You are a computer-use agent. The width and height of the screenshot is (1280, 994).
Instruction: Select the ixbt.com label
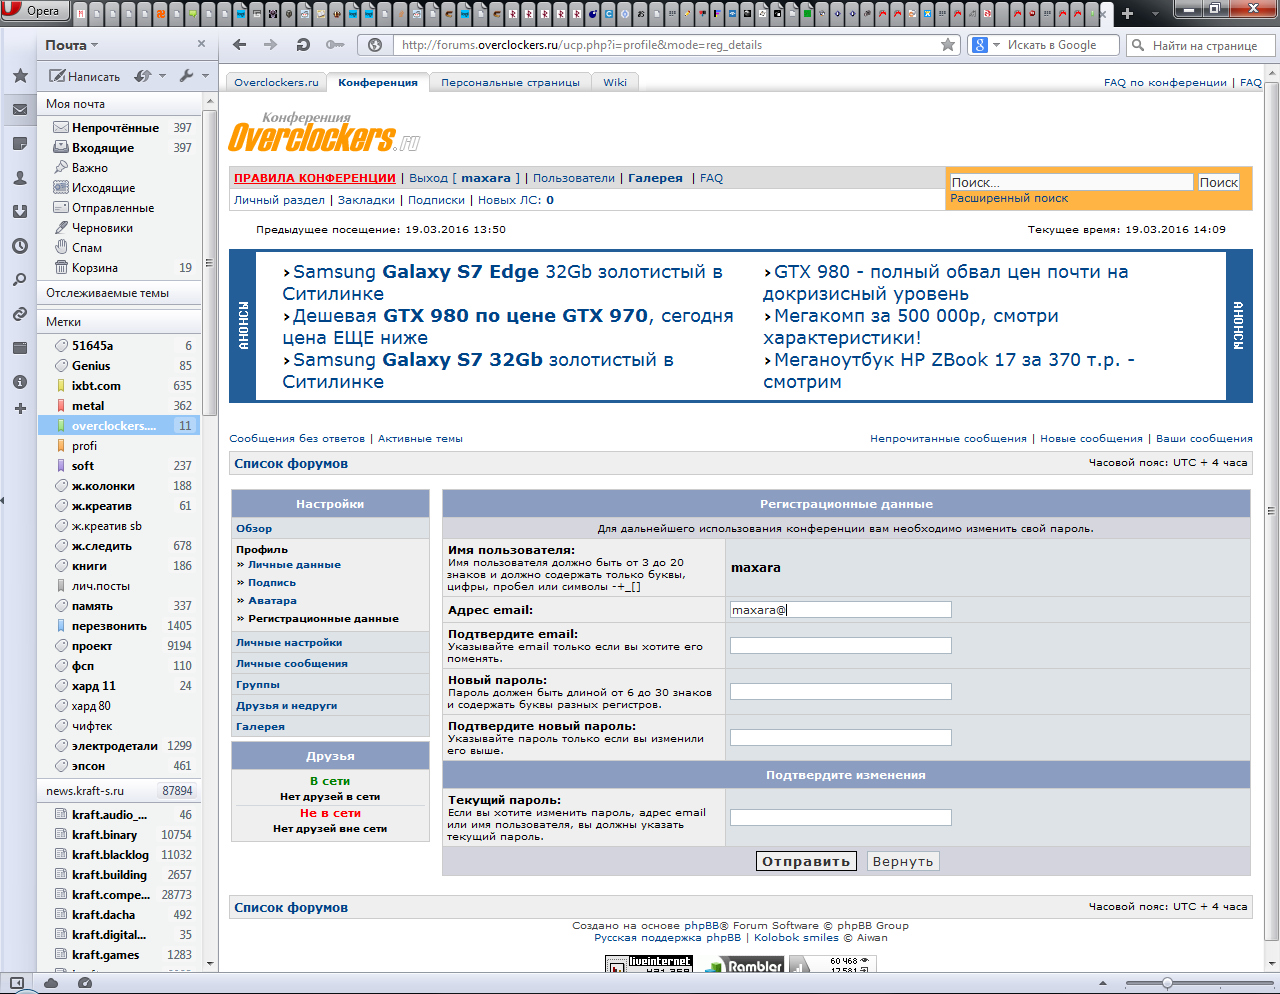click(120, 386)
